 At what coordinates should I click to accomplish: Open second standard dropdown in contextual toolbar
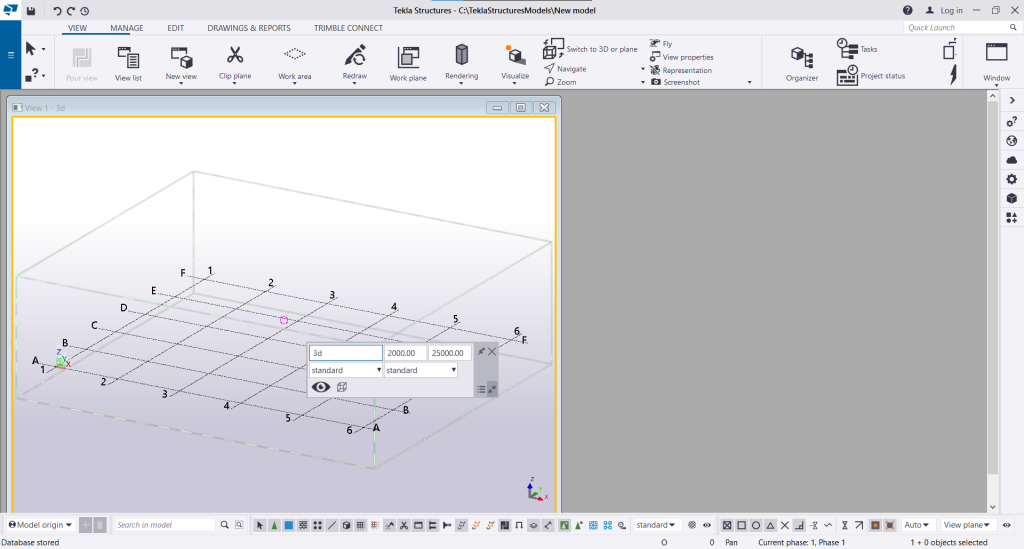tap(421, 370)
